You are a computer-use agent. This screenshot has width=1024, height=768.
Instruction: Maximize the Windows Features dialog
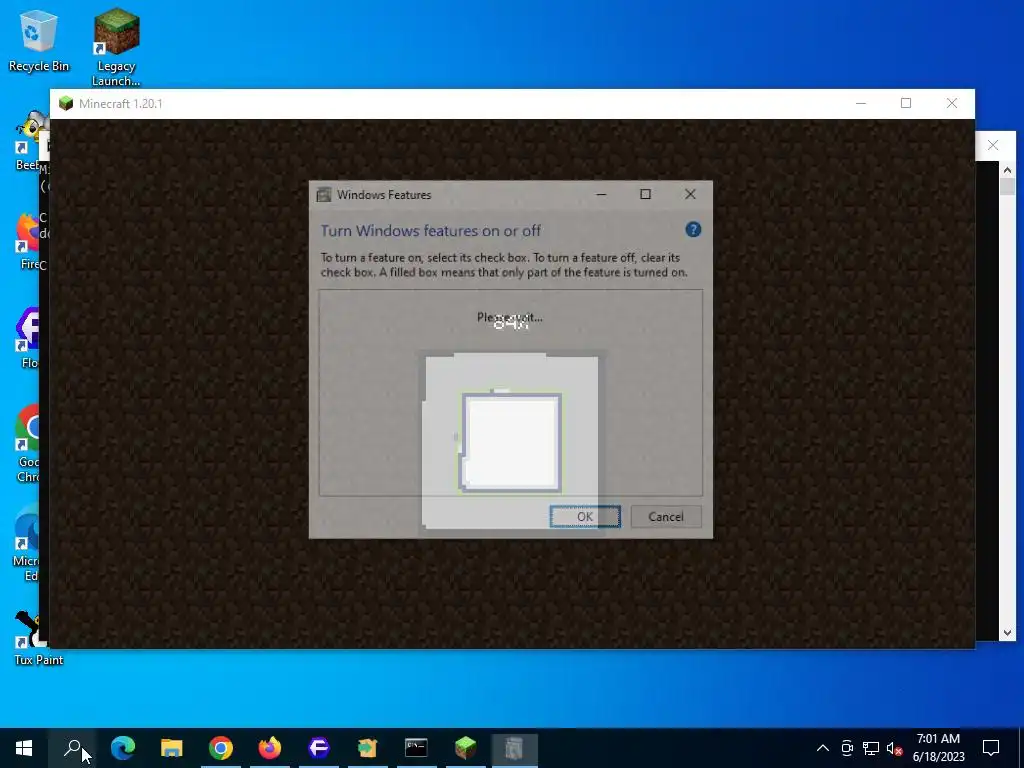(645, 195)
